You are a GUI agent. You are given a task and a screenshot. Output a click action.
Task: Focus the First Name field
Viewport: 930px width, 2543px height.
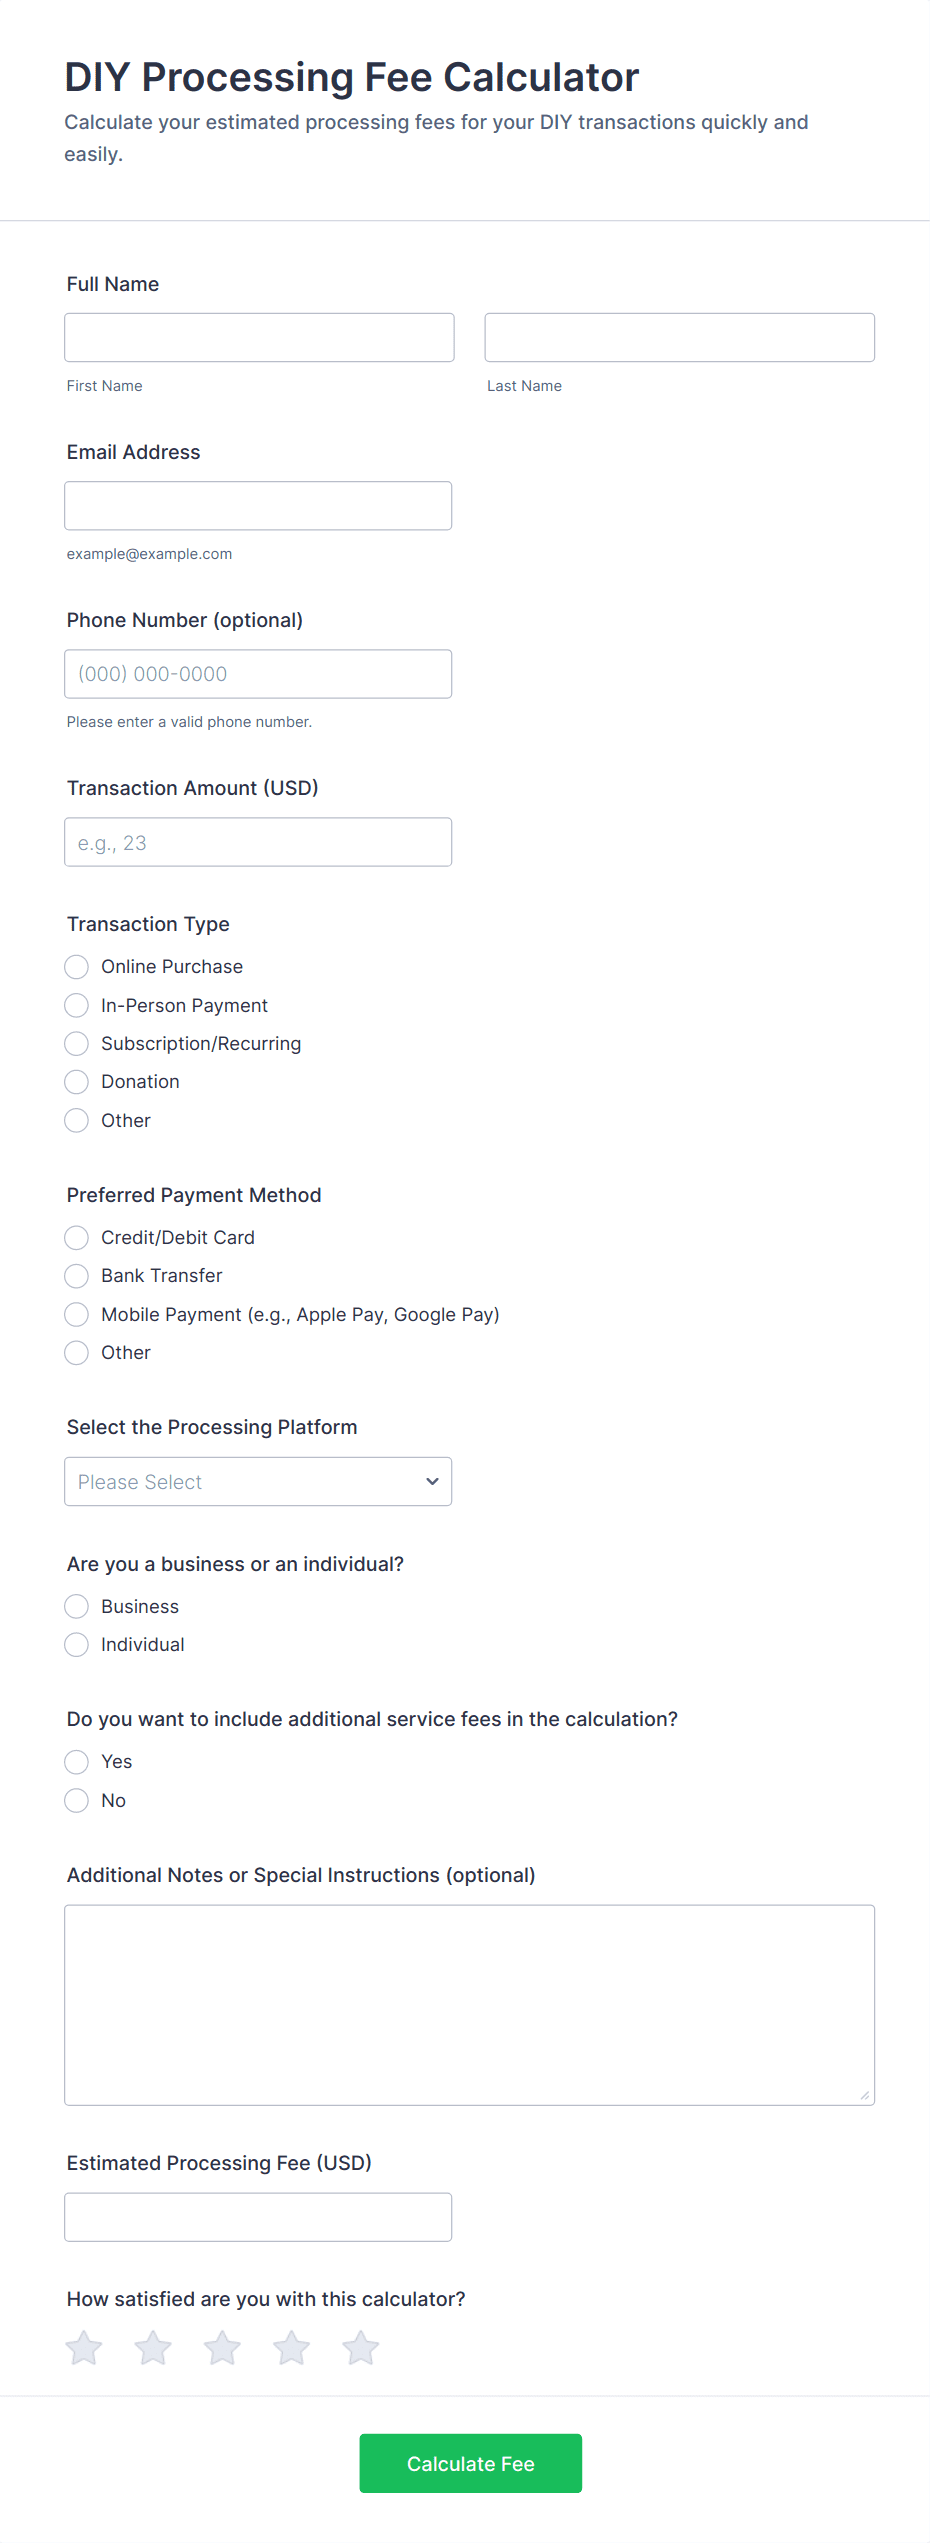[259, 338]
